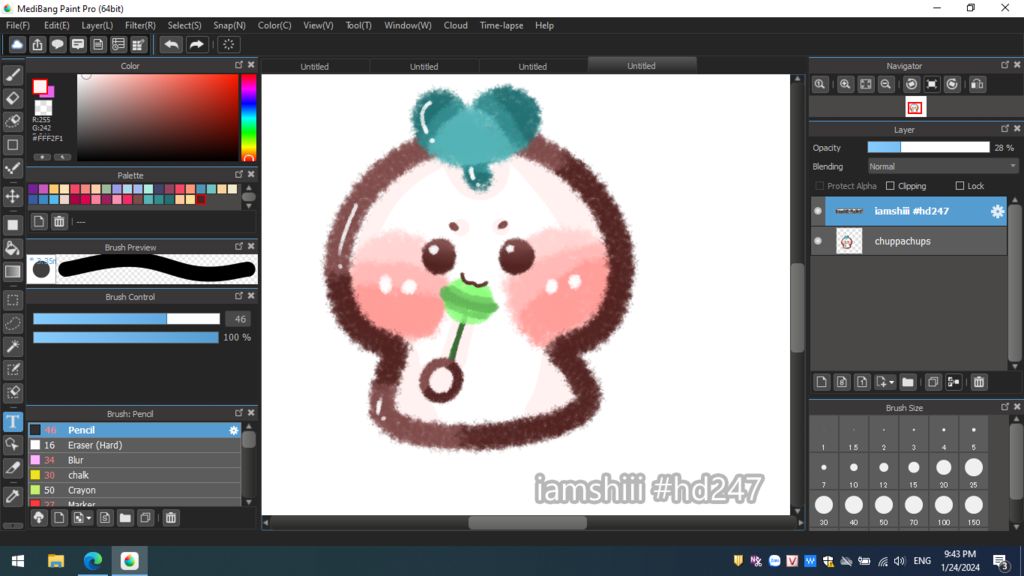This screenshot has height=576, width=1024.
Task: Open the Time-lapse menu
Action: [x=501, y=25]
